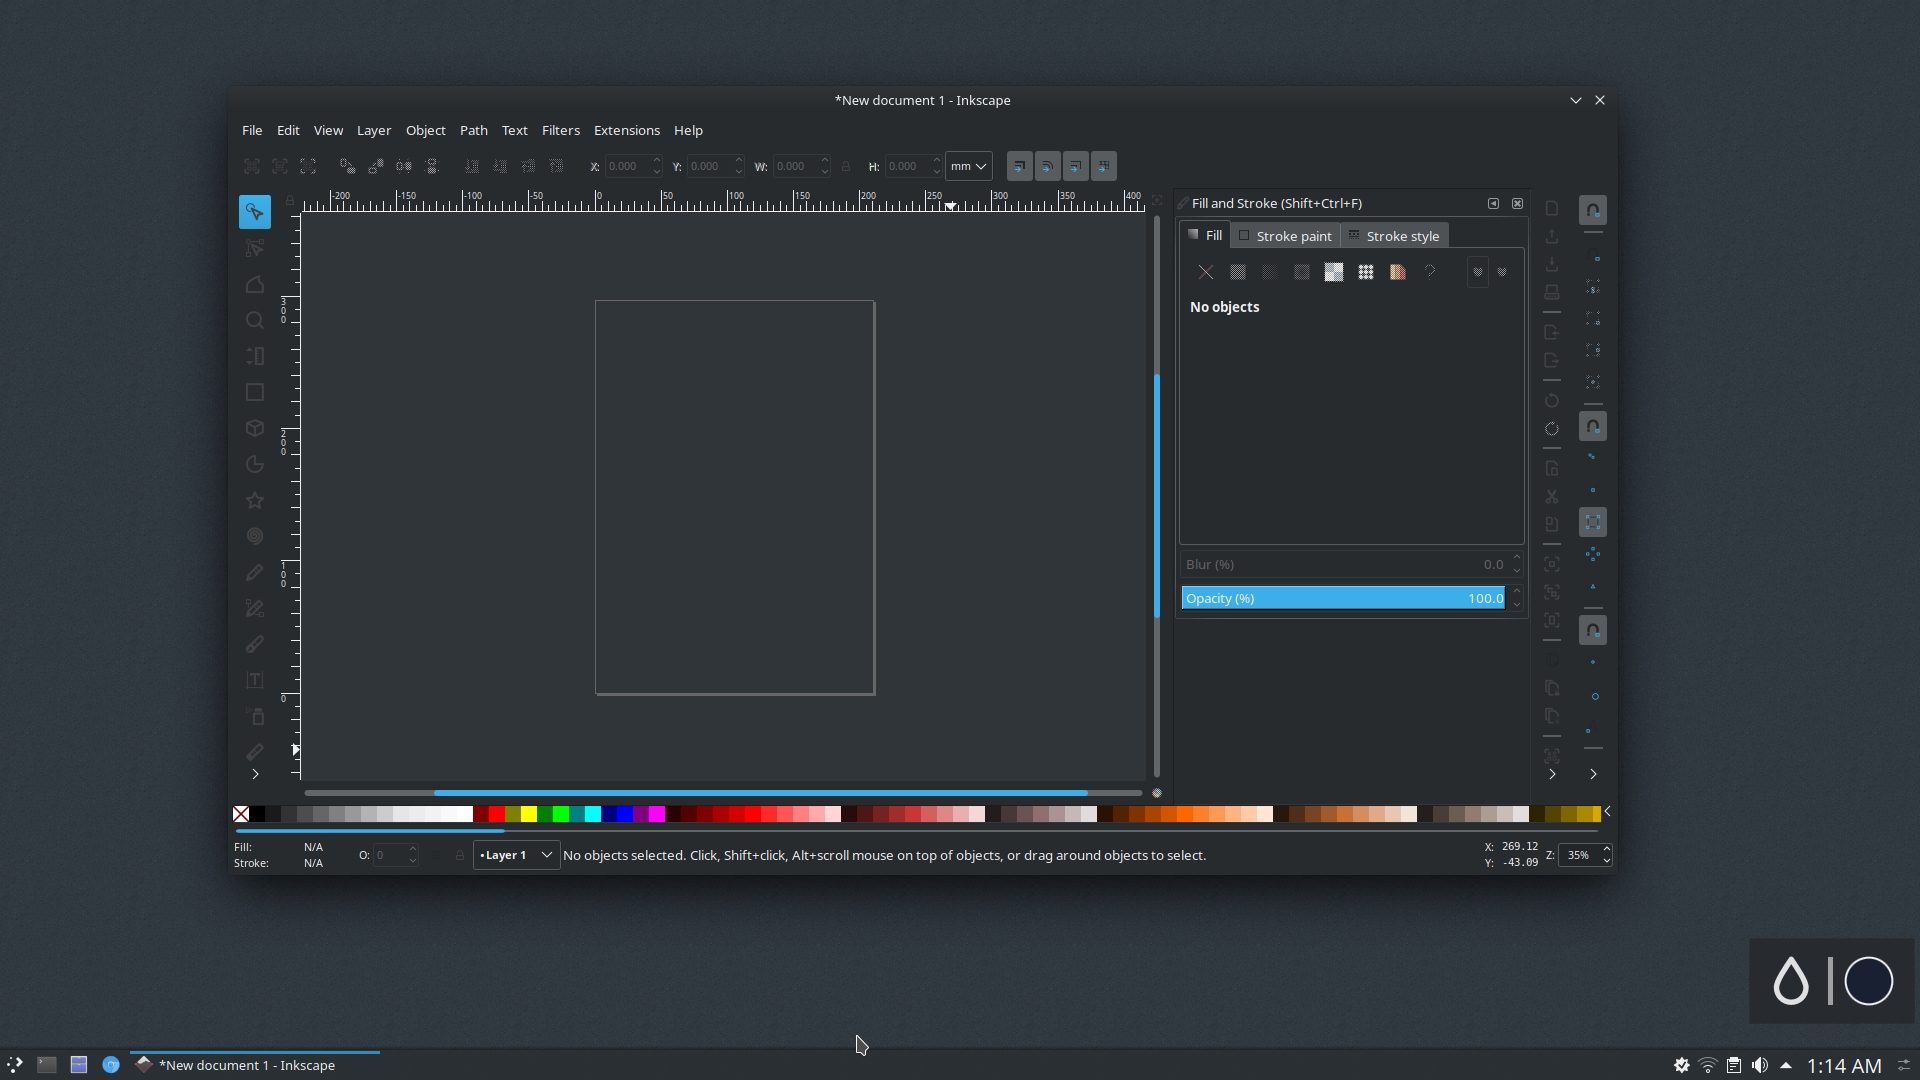
Task: Close the Fill and Stroke panel
Action: [1517, 204]
